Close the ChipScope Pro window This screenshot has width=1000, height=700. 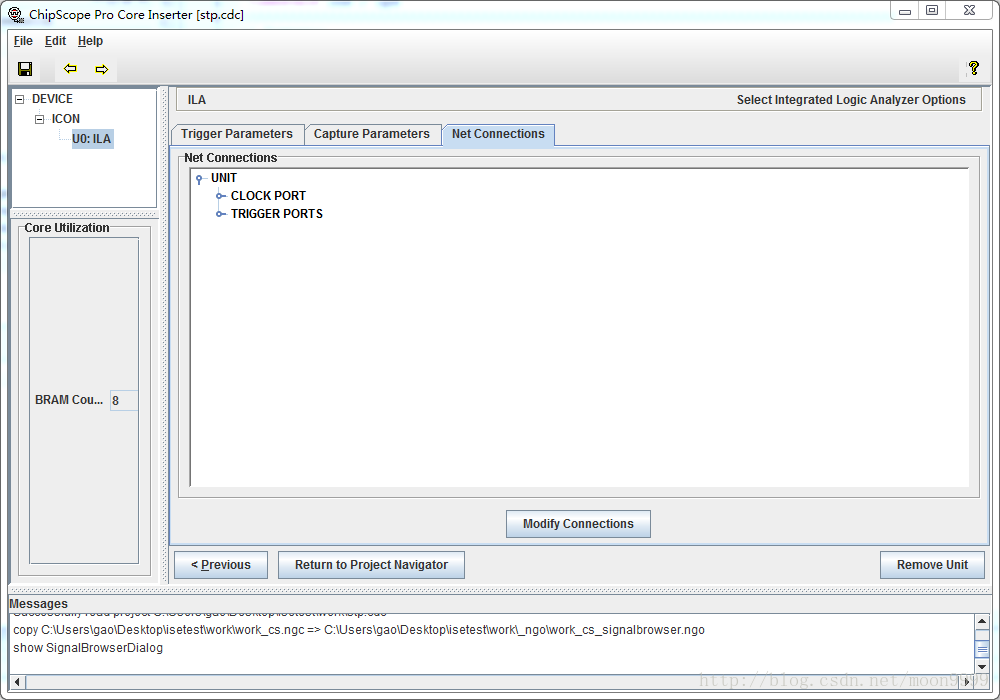tap(969, 11)
